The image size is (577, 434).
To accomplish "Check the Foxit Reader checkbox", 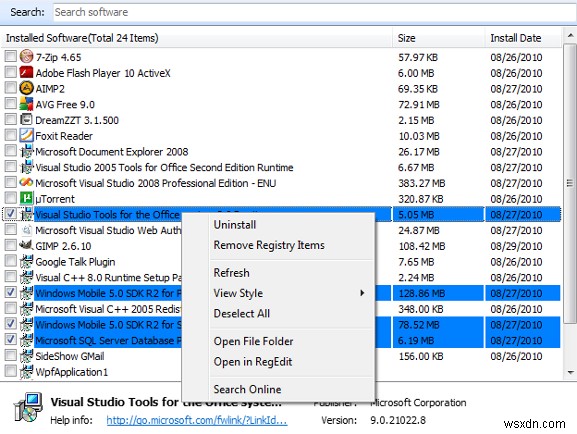I will click(x=11, y=135).
